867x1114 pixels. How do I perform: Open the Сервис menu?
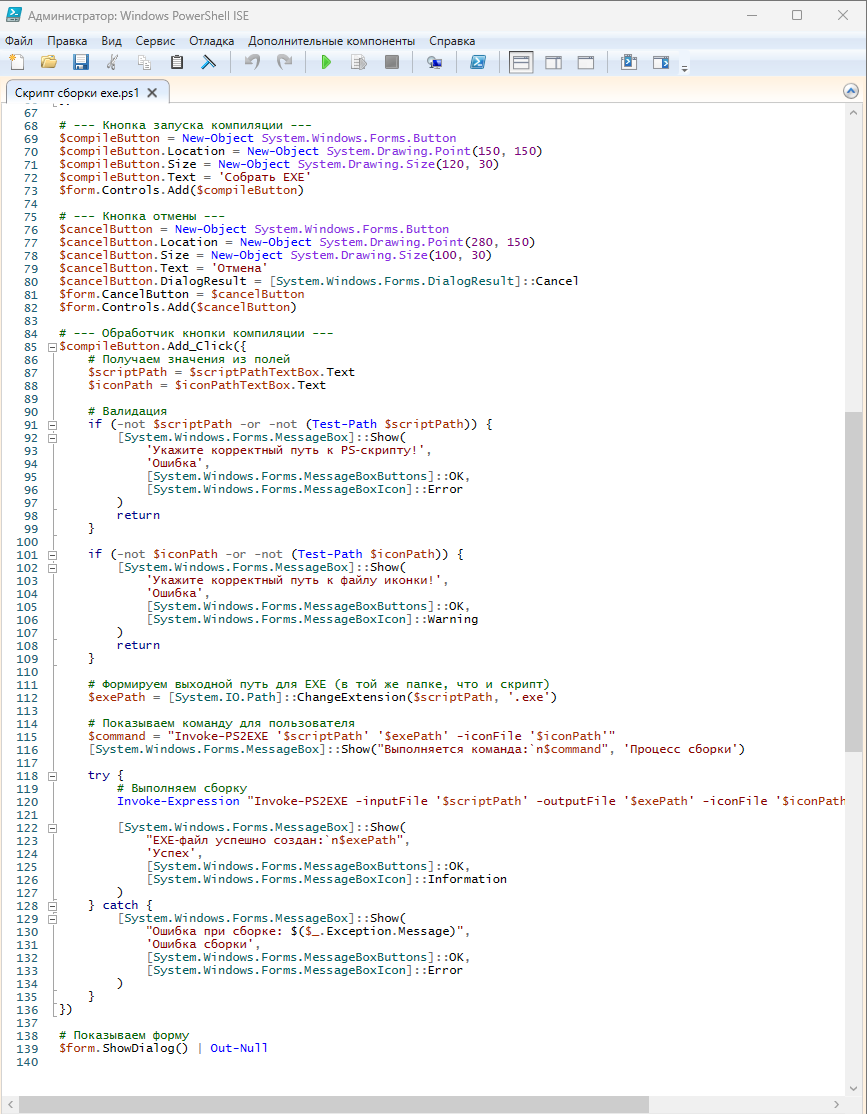click(155, 40)
